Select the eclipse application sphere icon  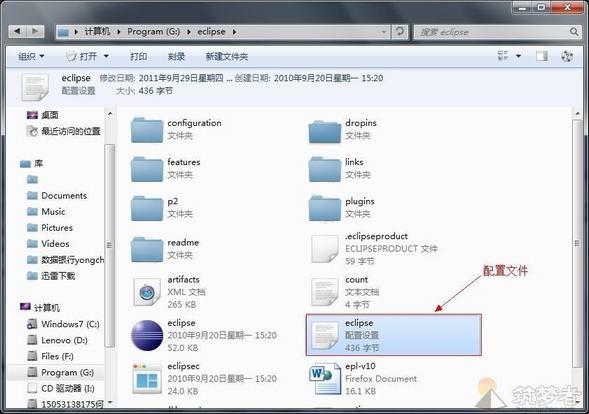click(x=147, y=335)
